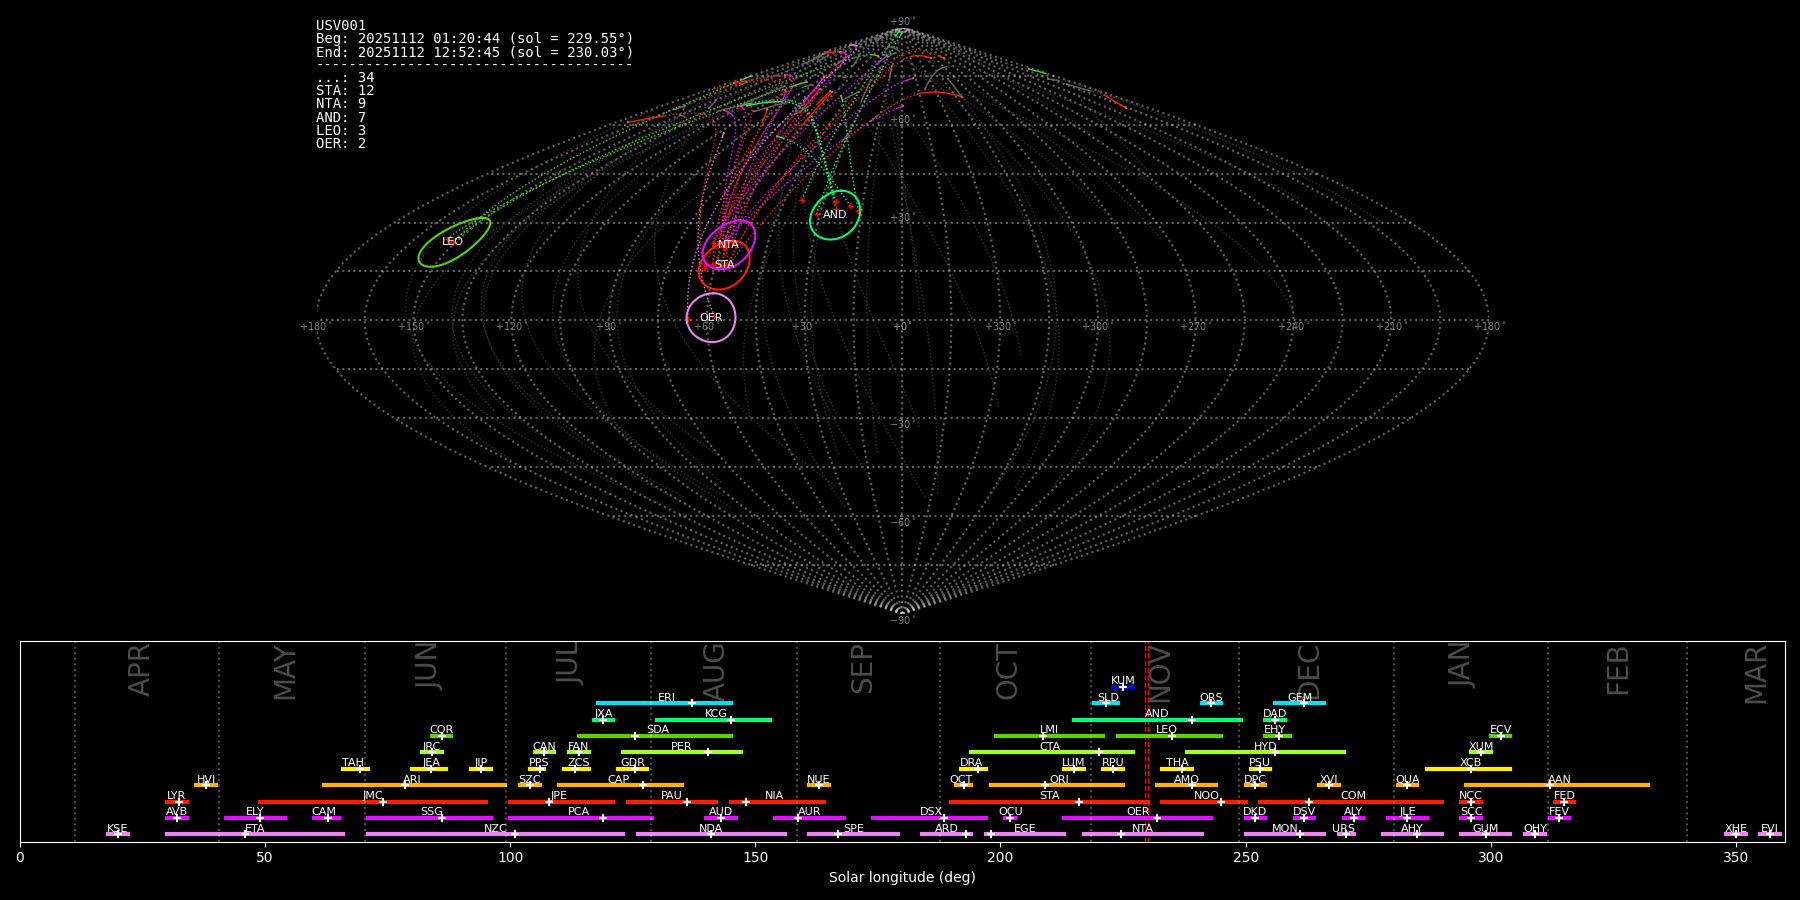Screen dimensions: 1800x900
Task: Click the PER shower bar in timeline
Action: 681,752
